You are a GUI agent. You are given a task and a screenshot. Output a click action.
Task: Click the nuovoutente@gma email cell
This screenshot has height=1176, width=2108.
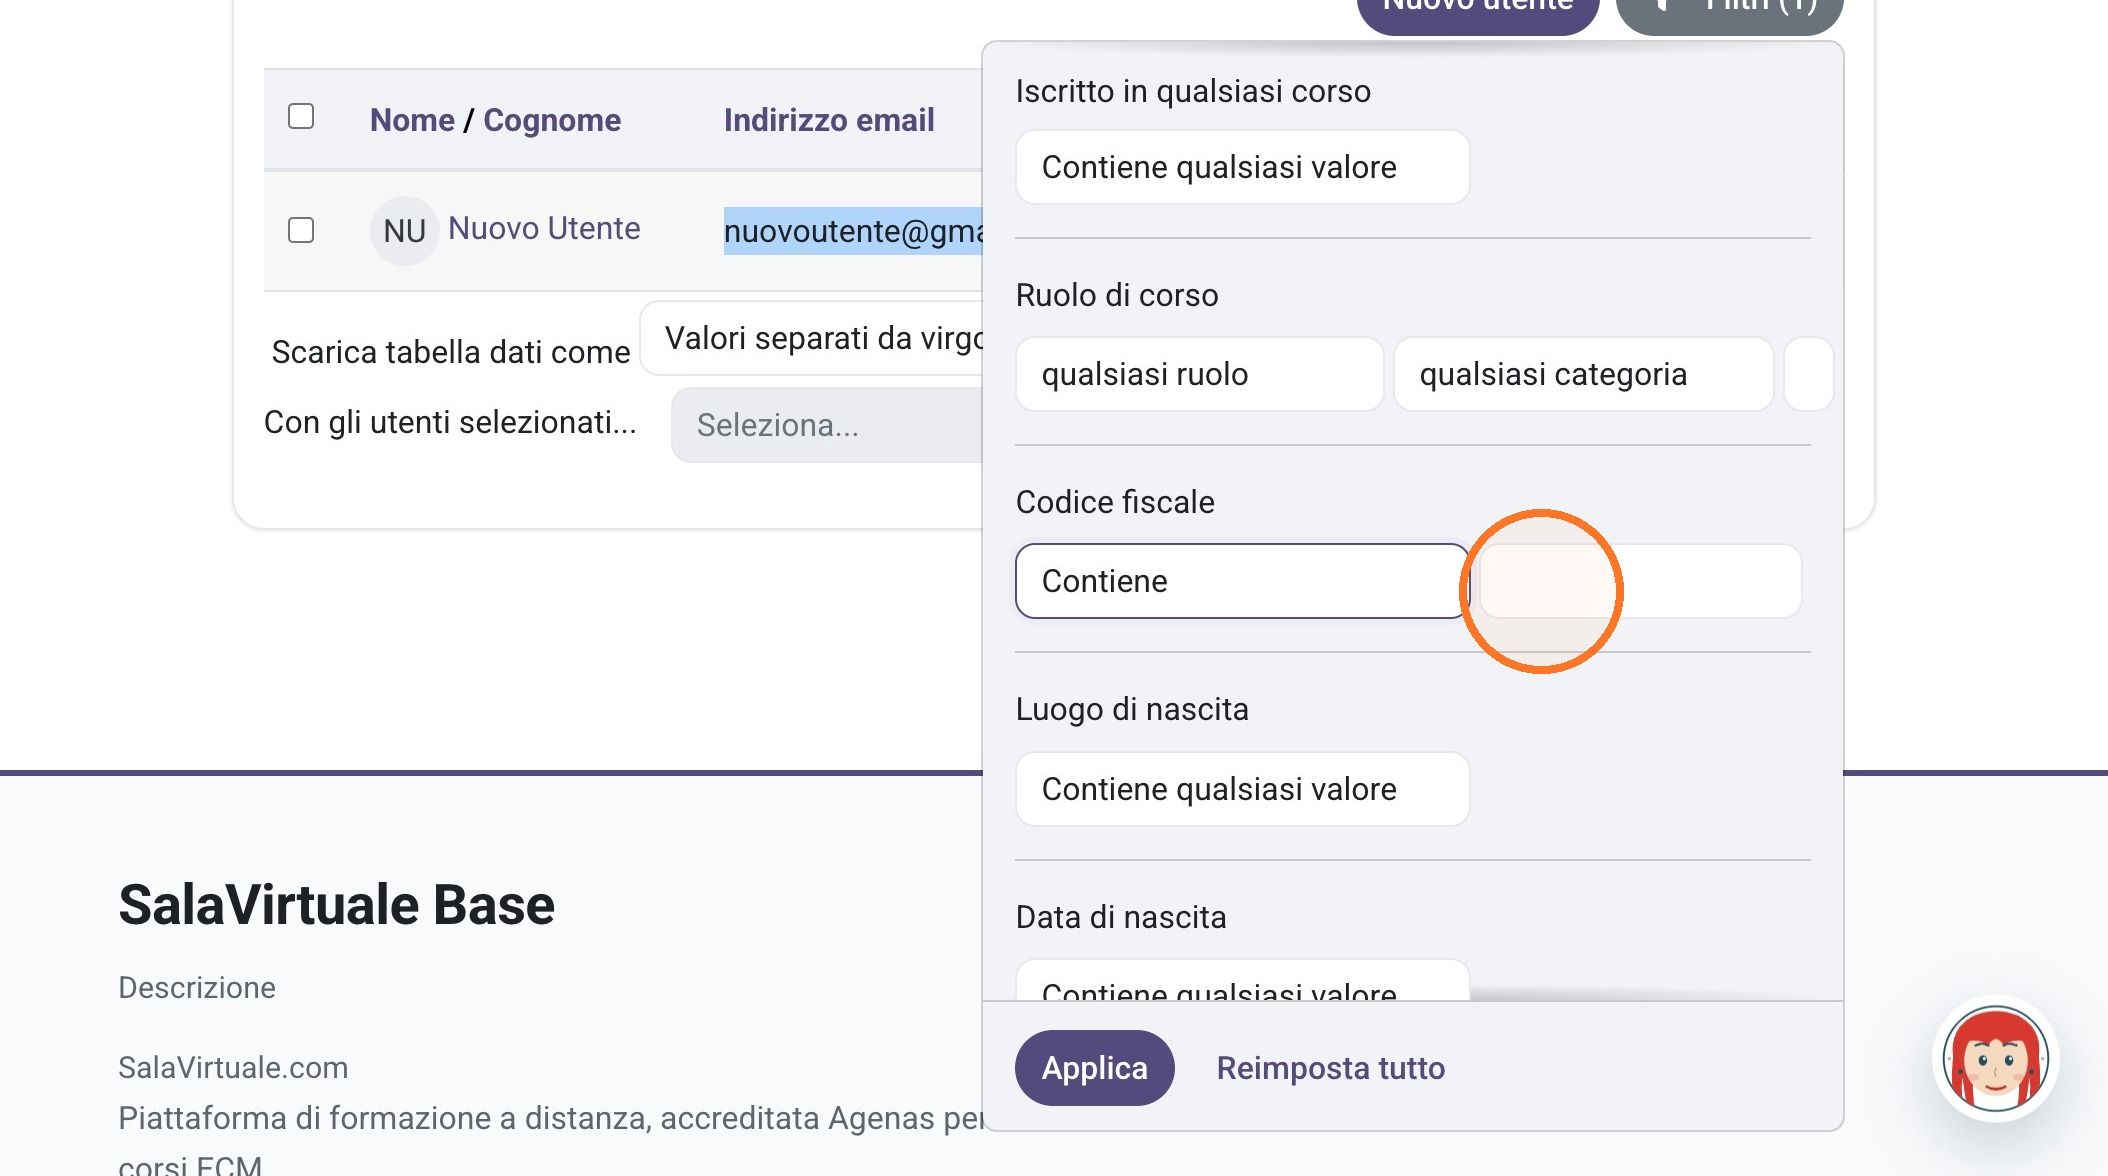tap(853, 231)
